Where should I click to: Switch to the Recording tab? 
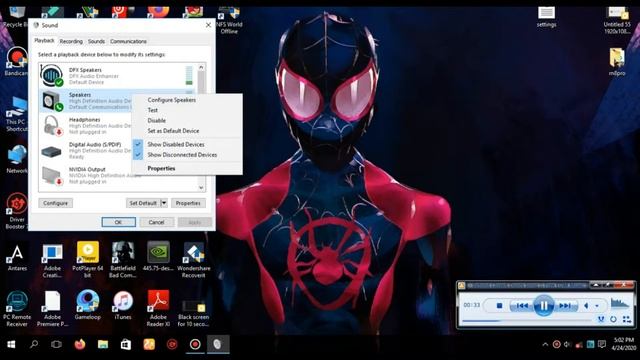pyautogui.click(x=71, y=41)
